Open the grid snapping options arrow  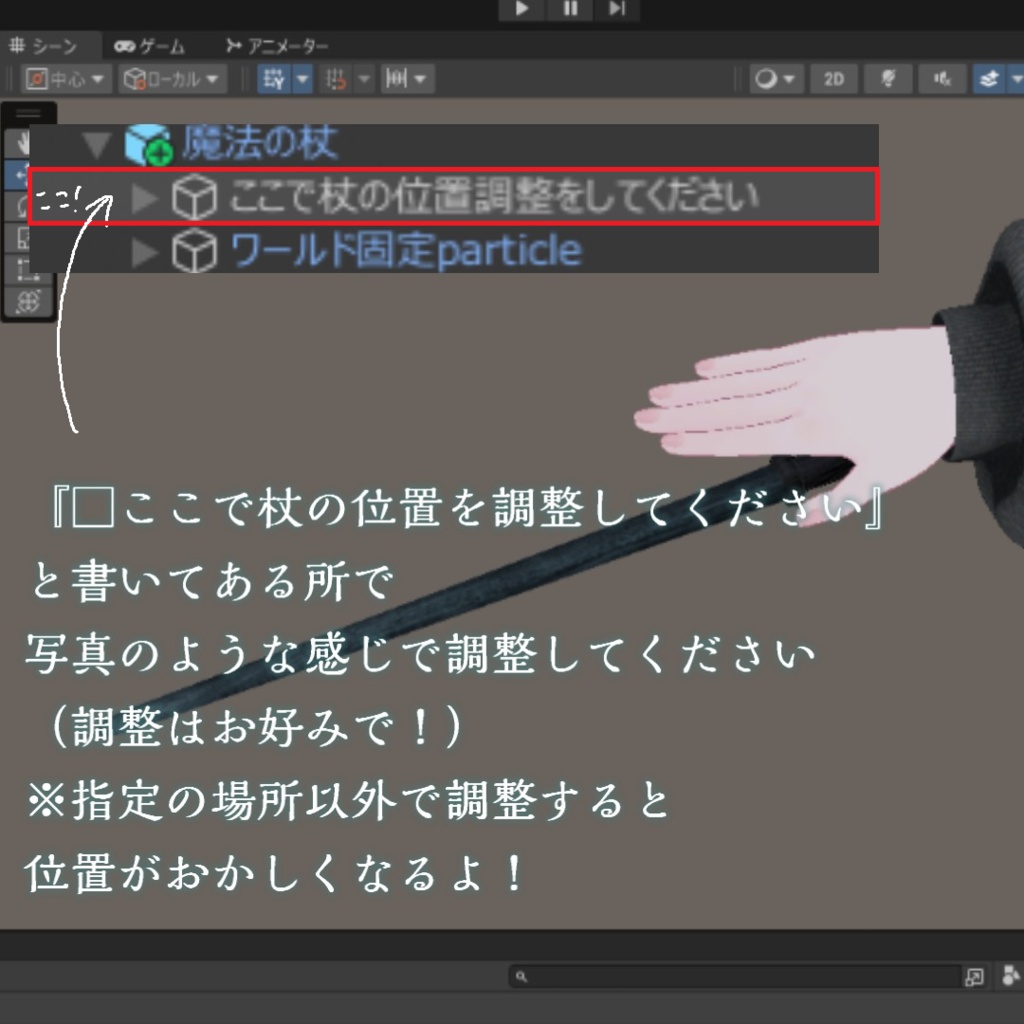tap(302, 79)
